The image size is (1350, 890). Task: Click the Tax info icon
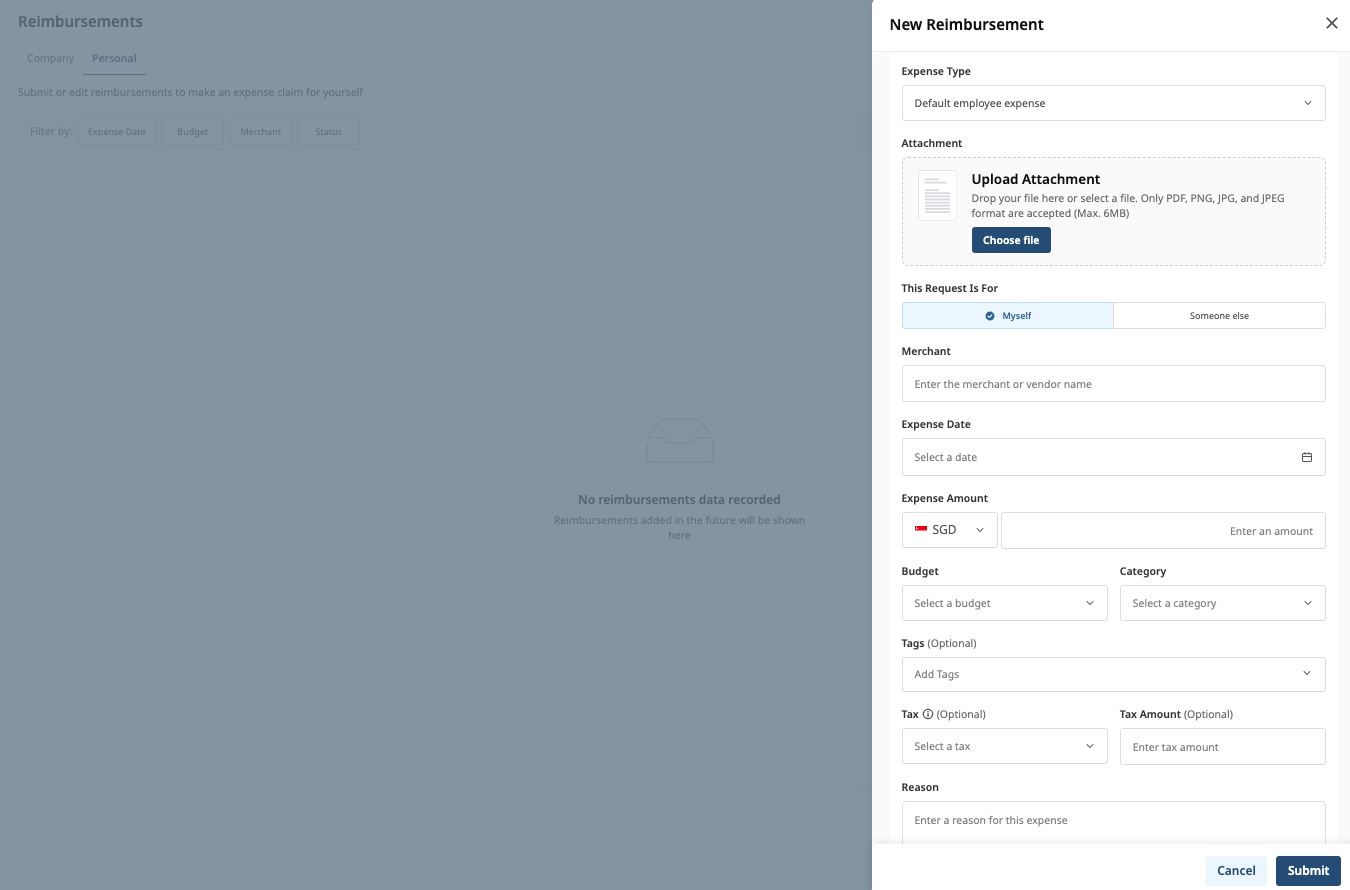click(x=928, y=714)
